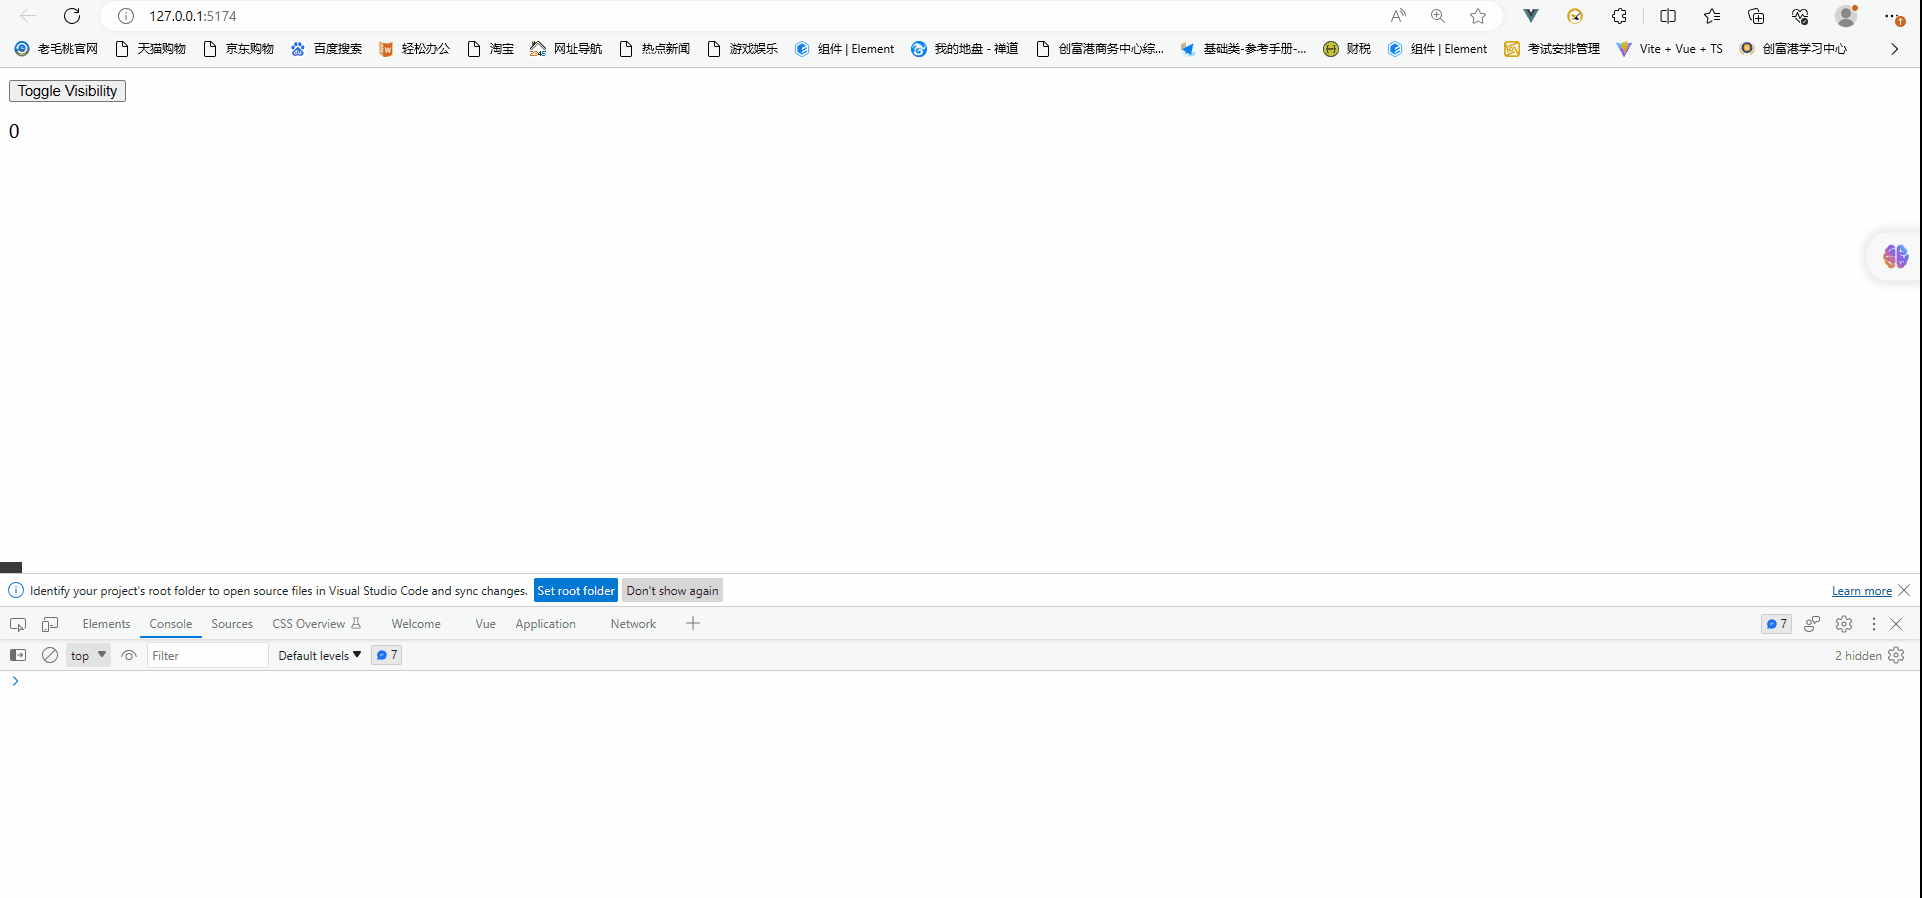Click the eye icon to create a live expression
This screenshot has height=898, width=1922.
(129, 655)
